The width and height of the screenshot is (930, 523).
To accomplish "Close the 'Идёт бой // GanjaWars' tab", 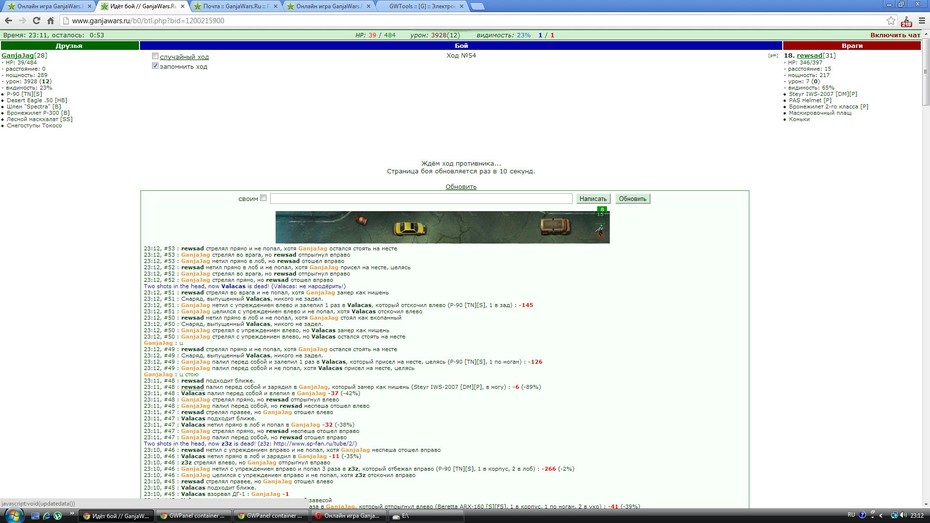I will click(x=182, y=6).
